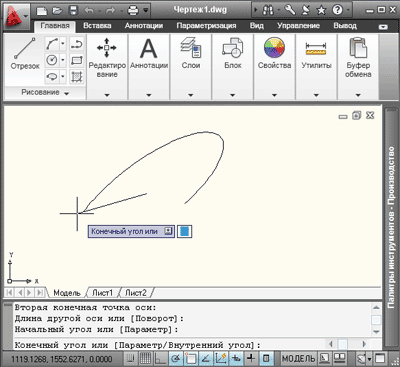Redo the last undone action
400x367 pixels.
[110, 10]
